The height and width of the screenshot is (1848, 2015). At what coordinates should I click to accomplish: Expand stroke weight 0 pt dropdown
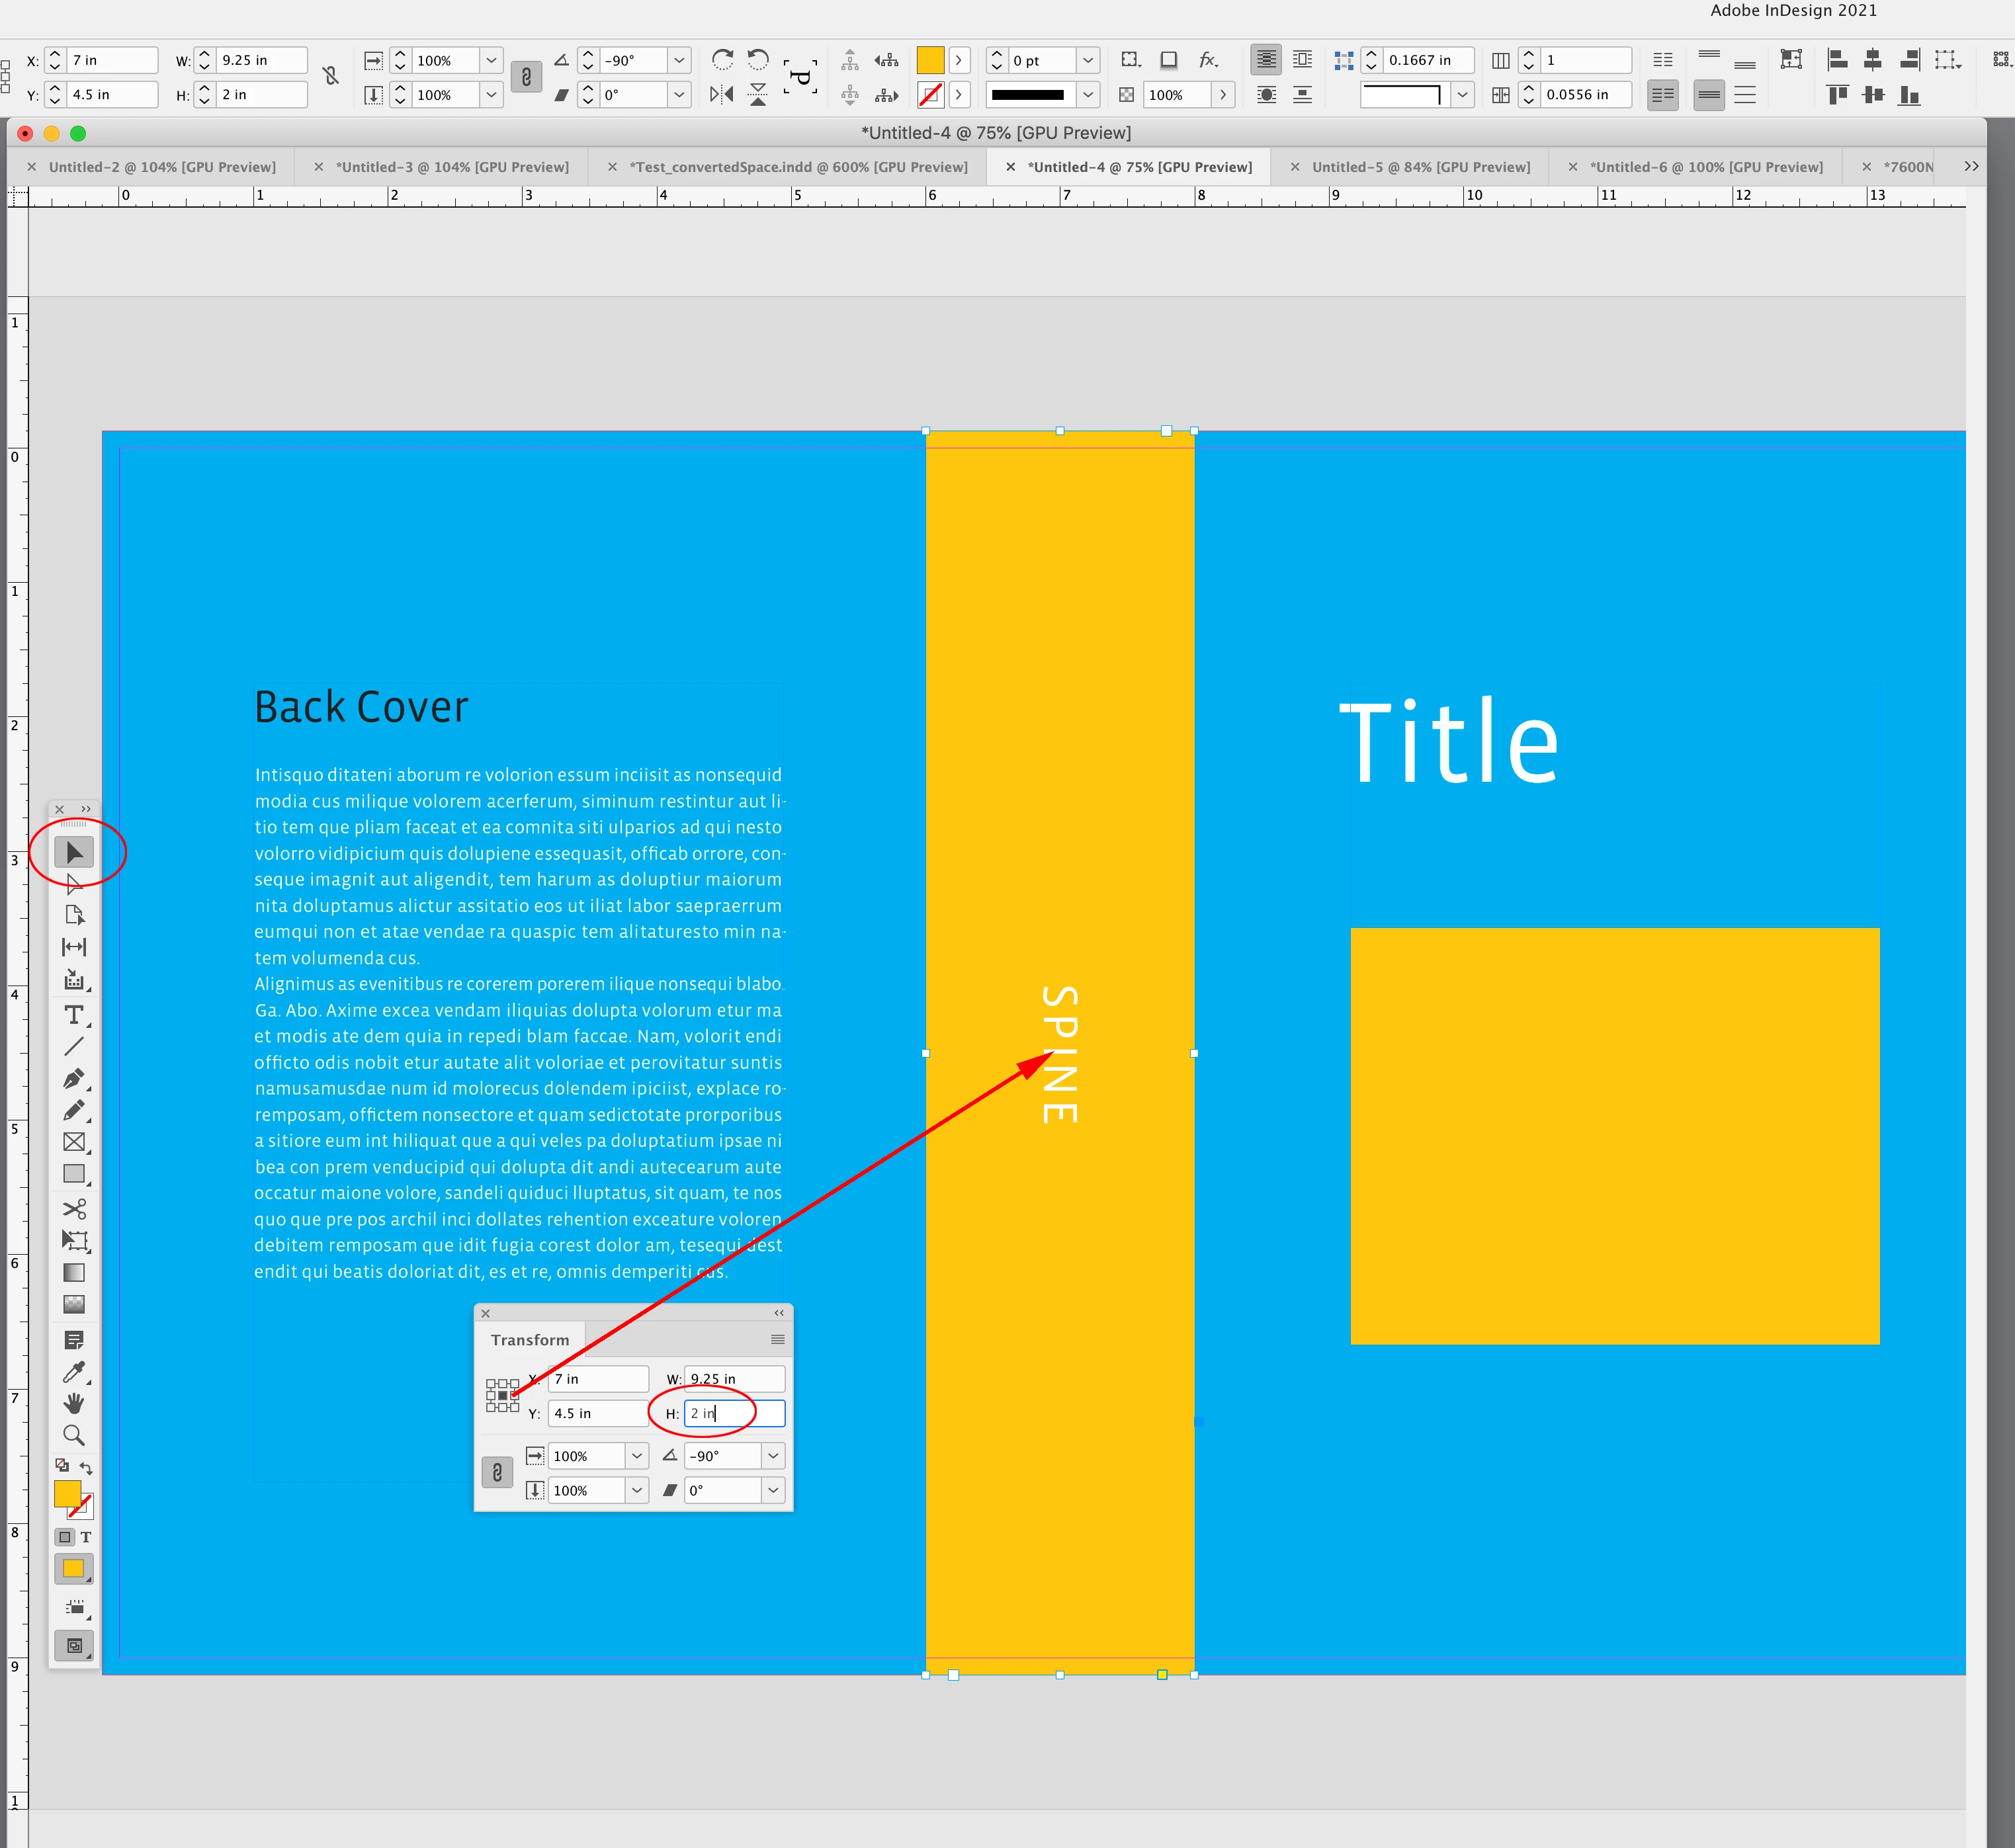[1088, 60]
